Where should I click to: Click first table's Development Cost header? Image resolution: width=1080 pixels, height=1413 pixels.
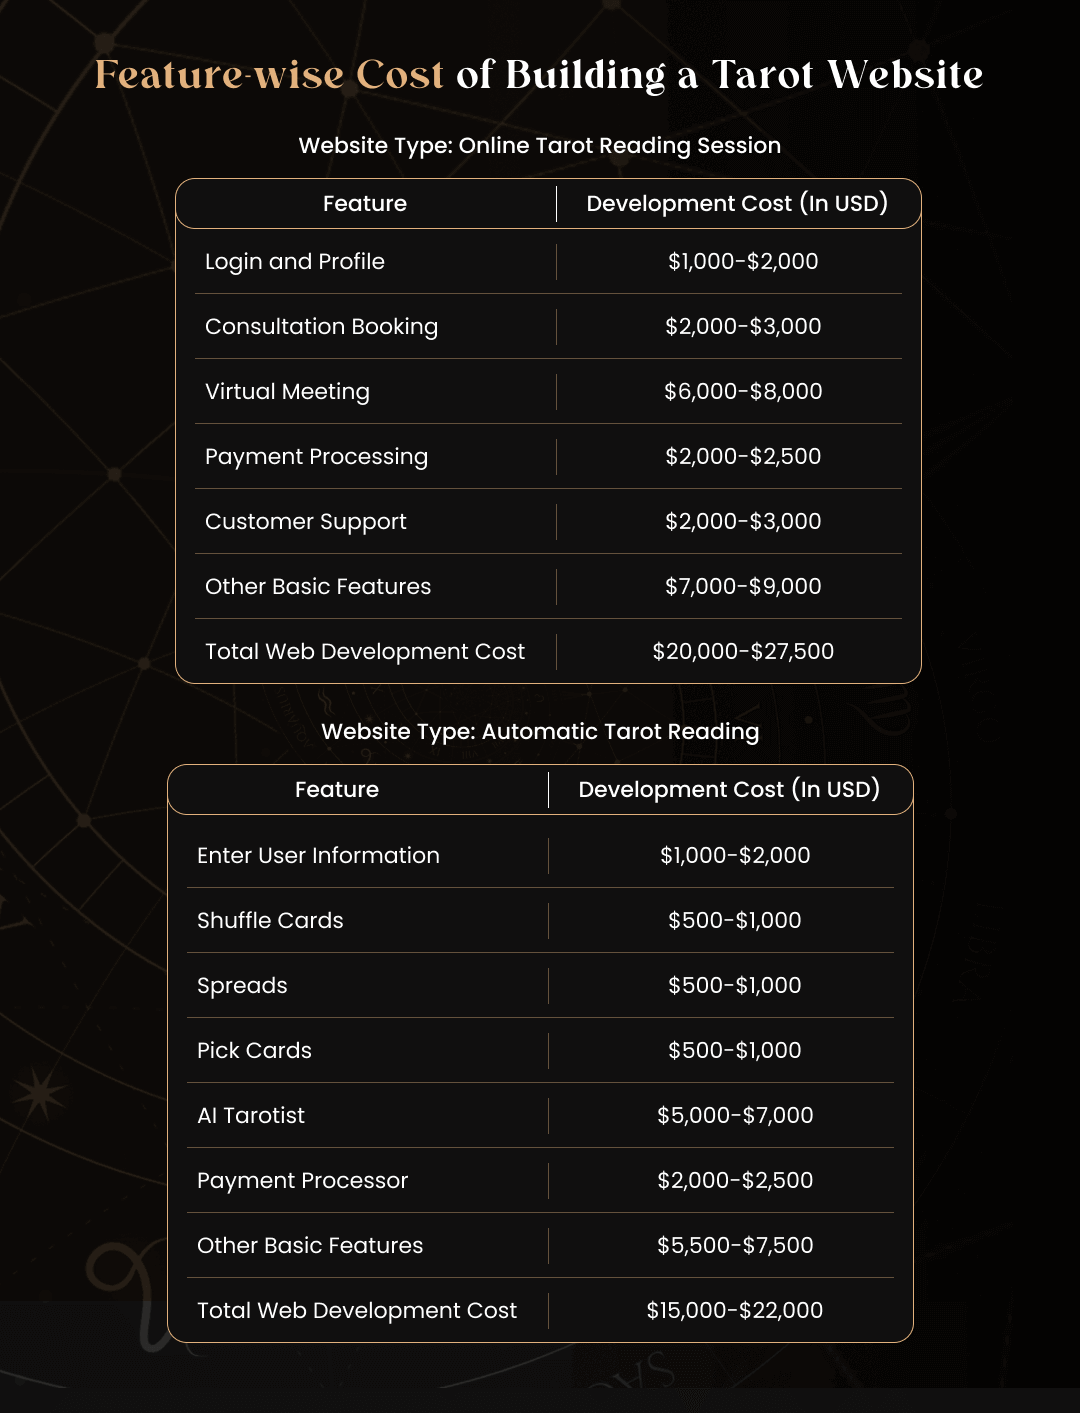(738, 204)
